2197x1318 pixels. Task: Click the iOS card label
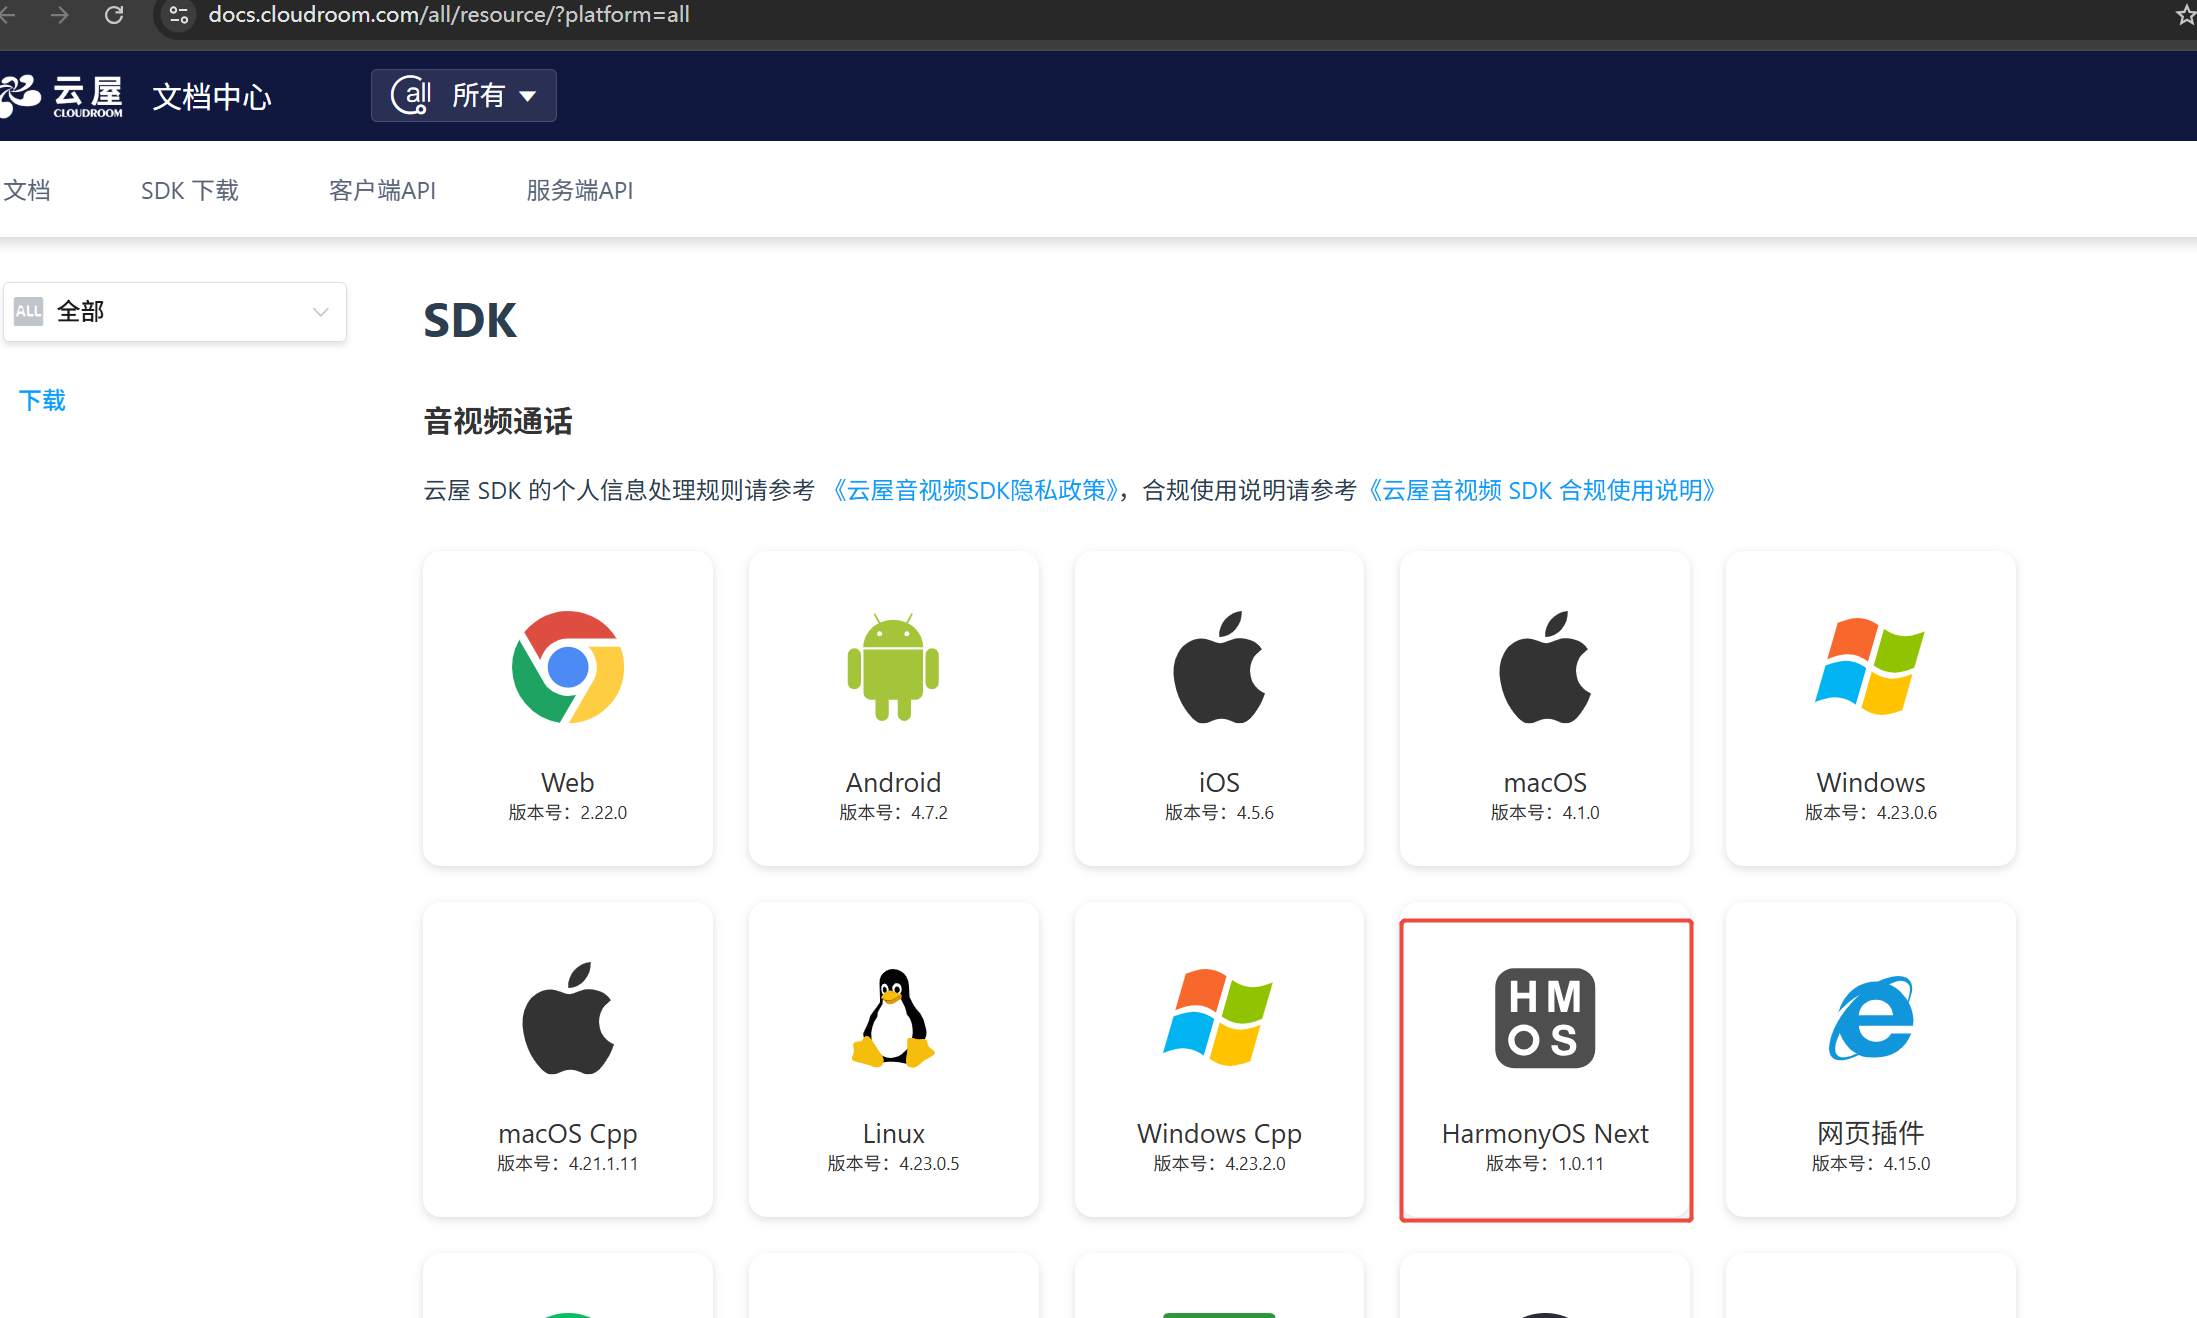(1219, 782)
